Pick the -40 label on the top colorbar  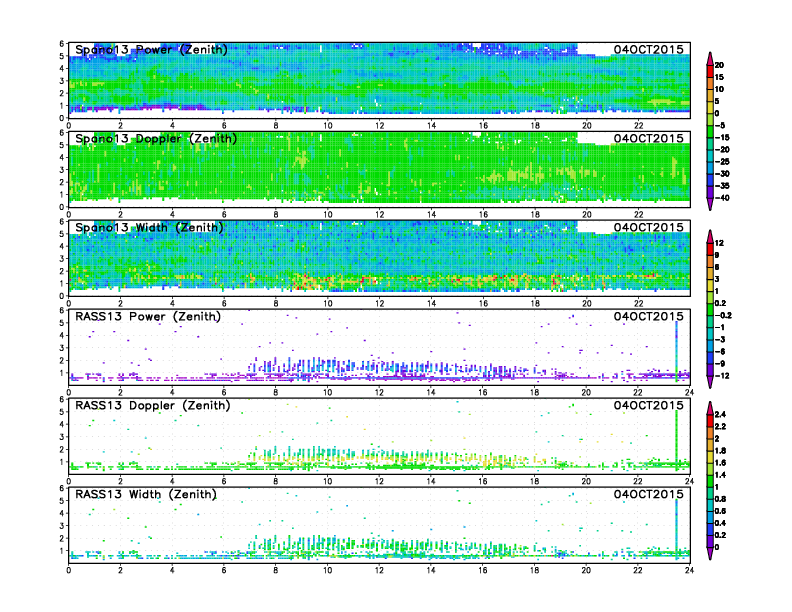click(x=722, y=197)
